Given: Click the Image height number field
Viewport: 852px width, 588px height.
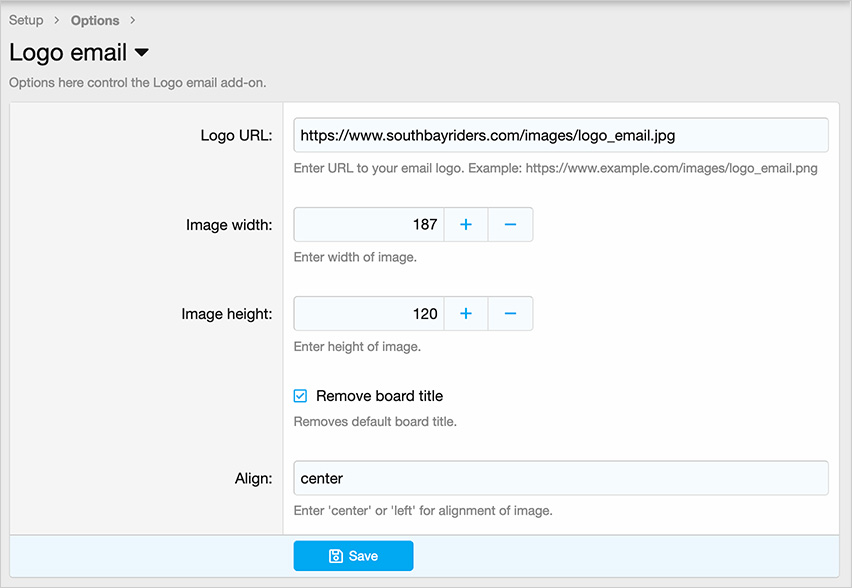Looking at the screenshot, I should coord(368,314).
